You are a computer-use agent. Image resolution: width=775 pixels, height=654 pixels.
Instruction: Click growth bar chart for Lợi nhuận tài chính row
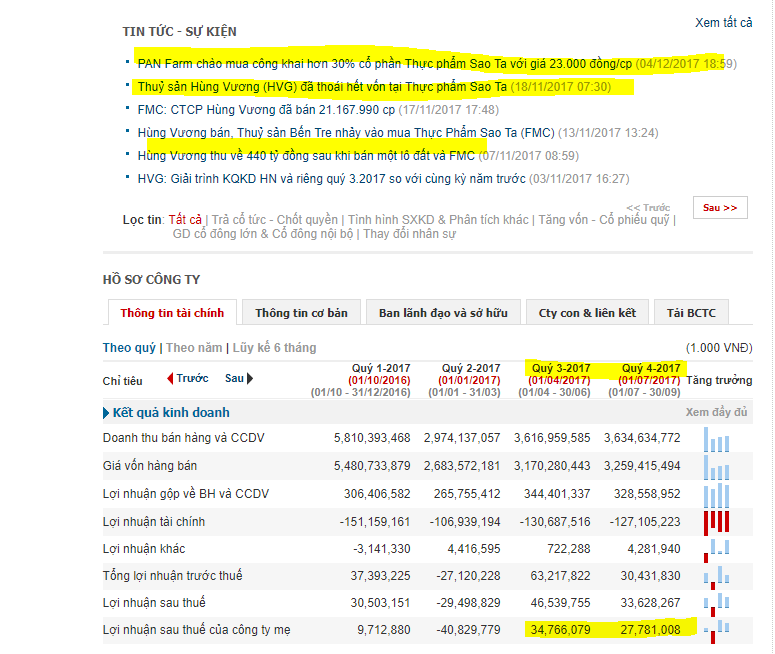point(716,521)
